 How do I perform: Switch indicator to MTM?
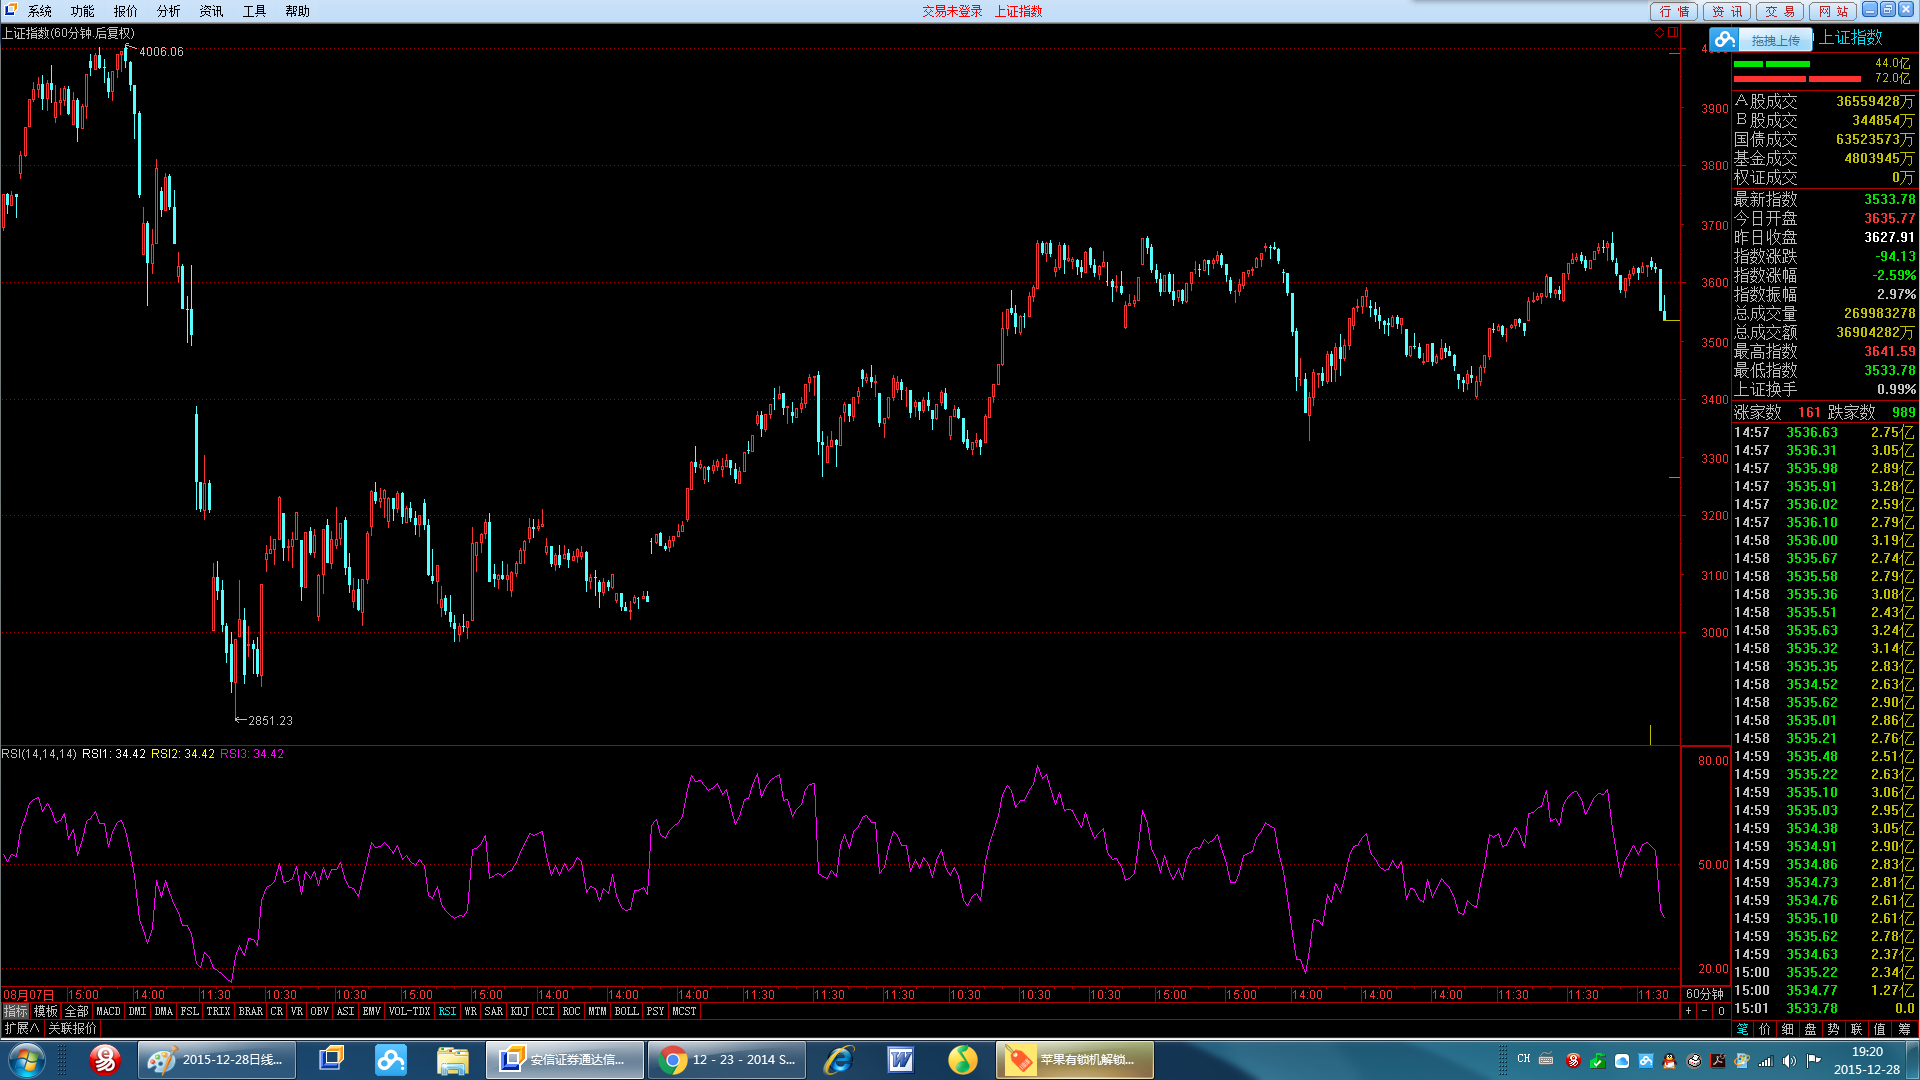598,1011
